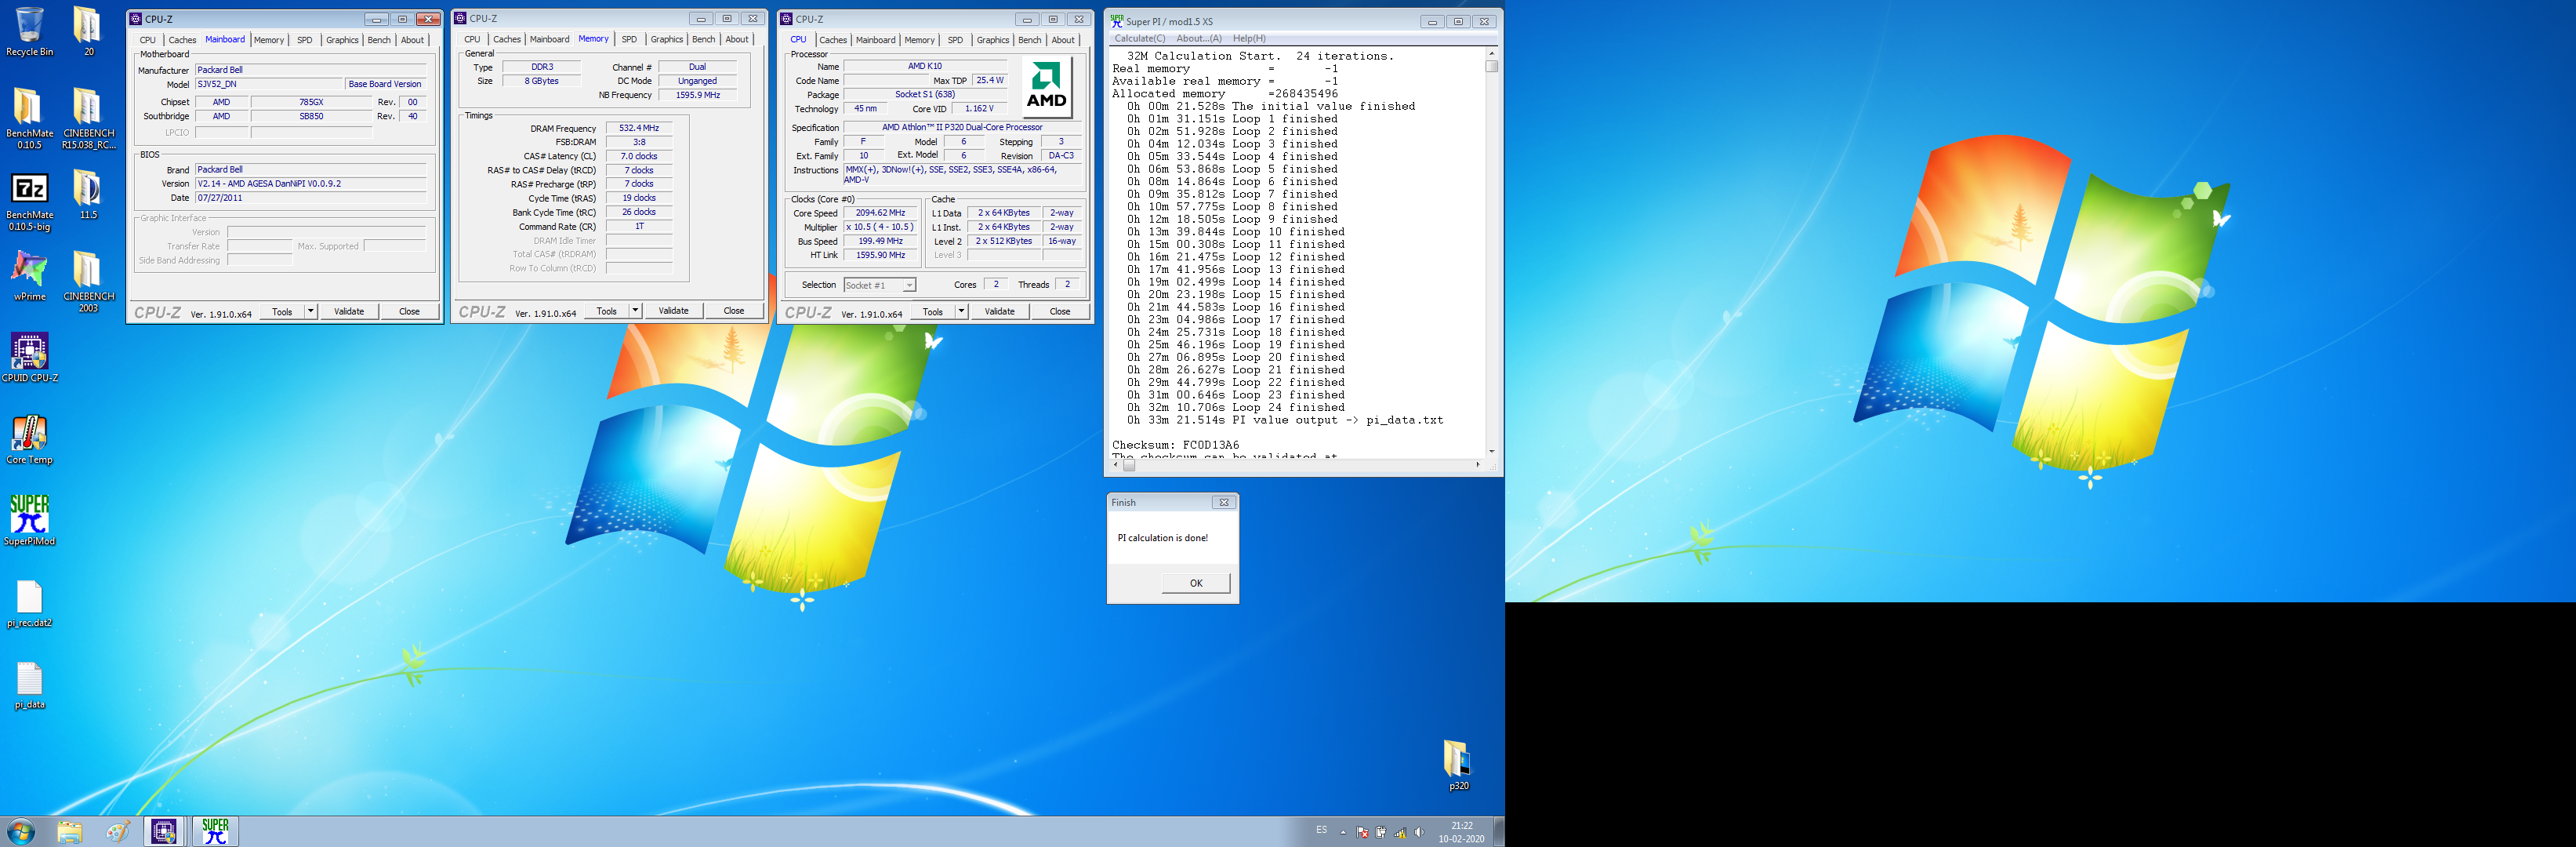Open the Recycle Bin desktop icon

29,31
